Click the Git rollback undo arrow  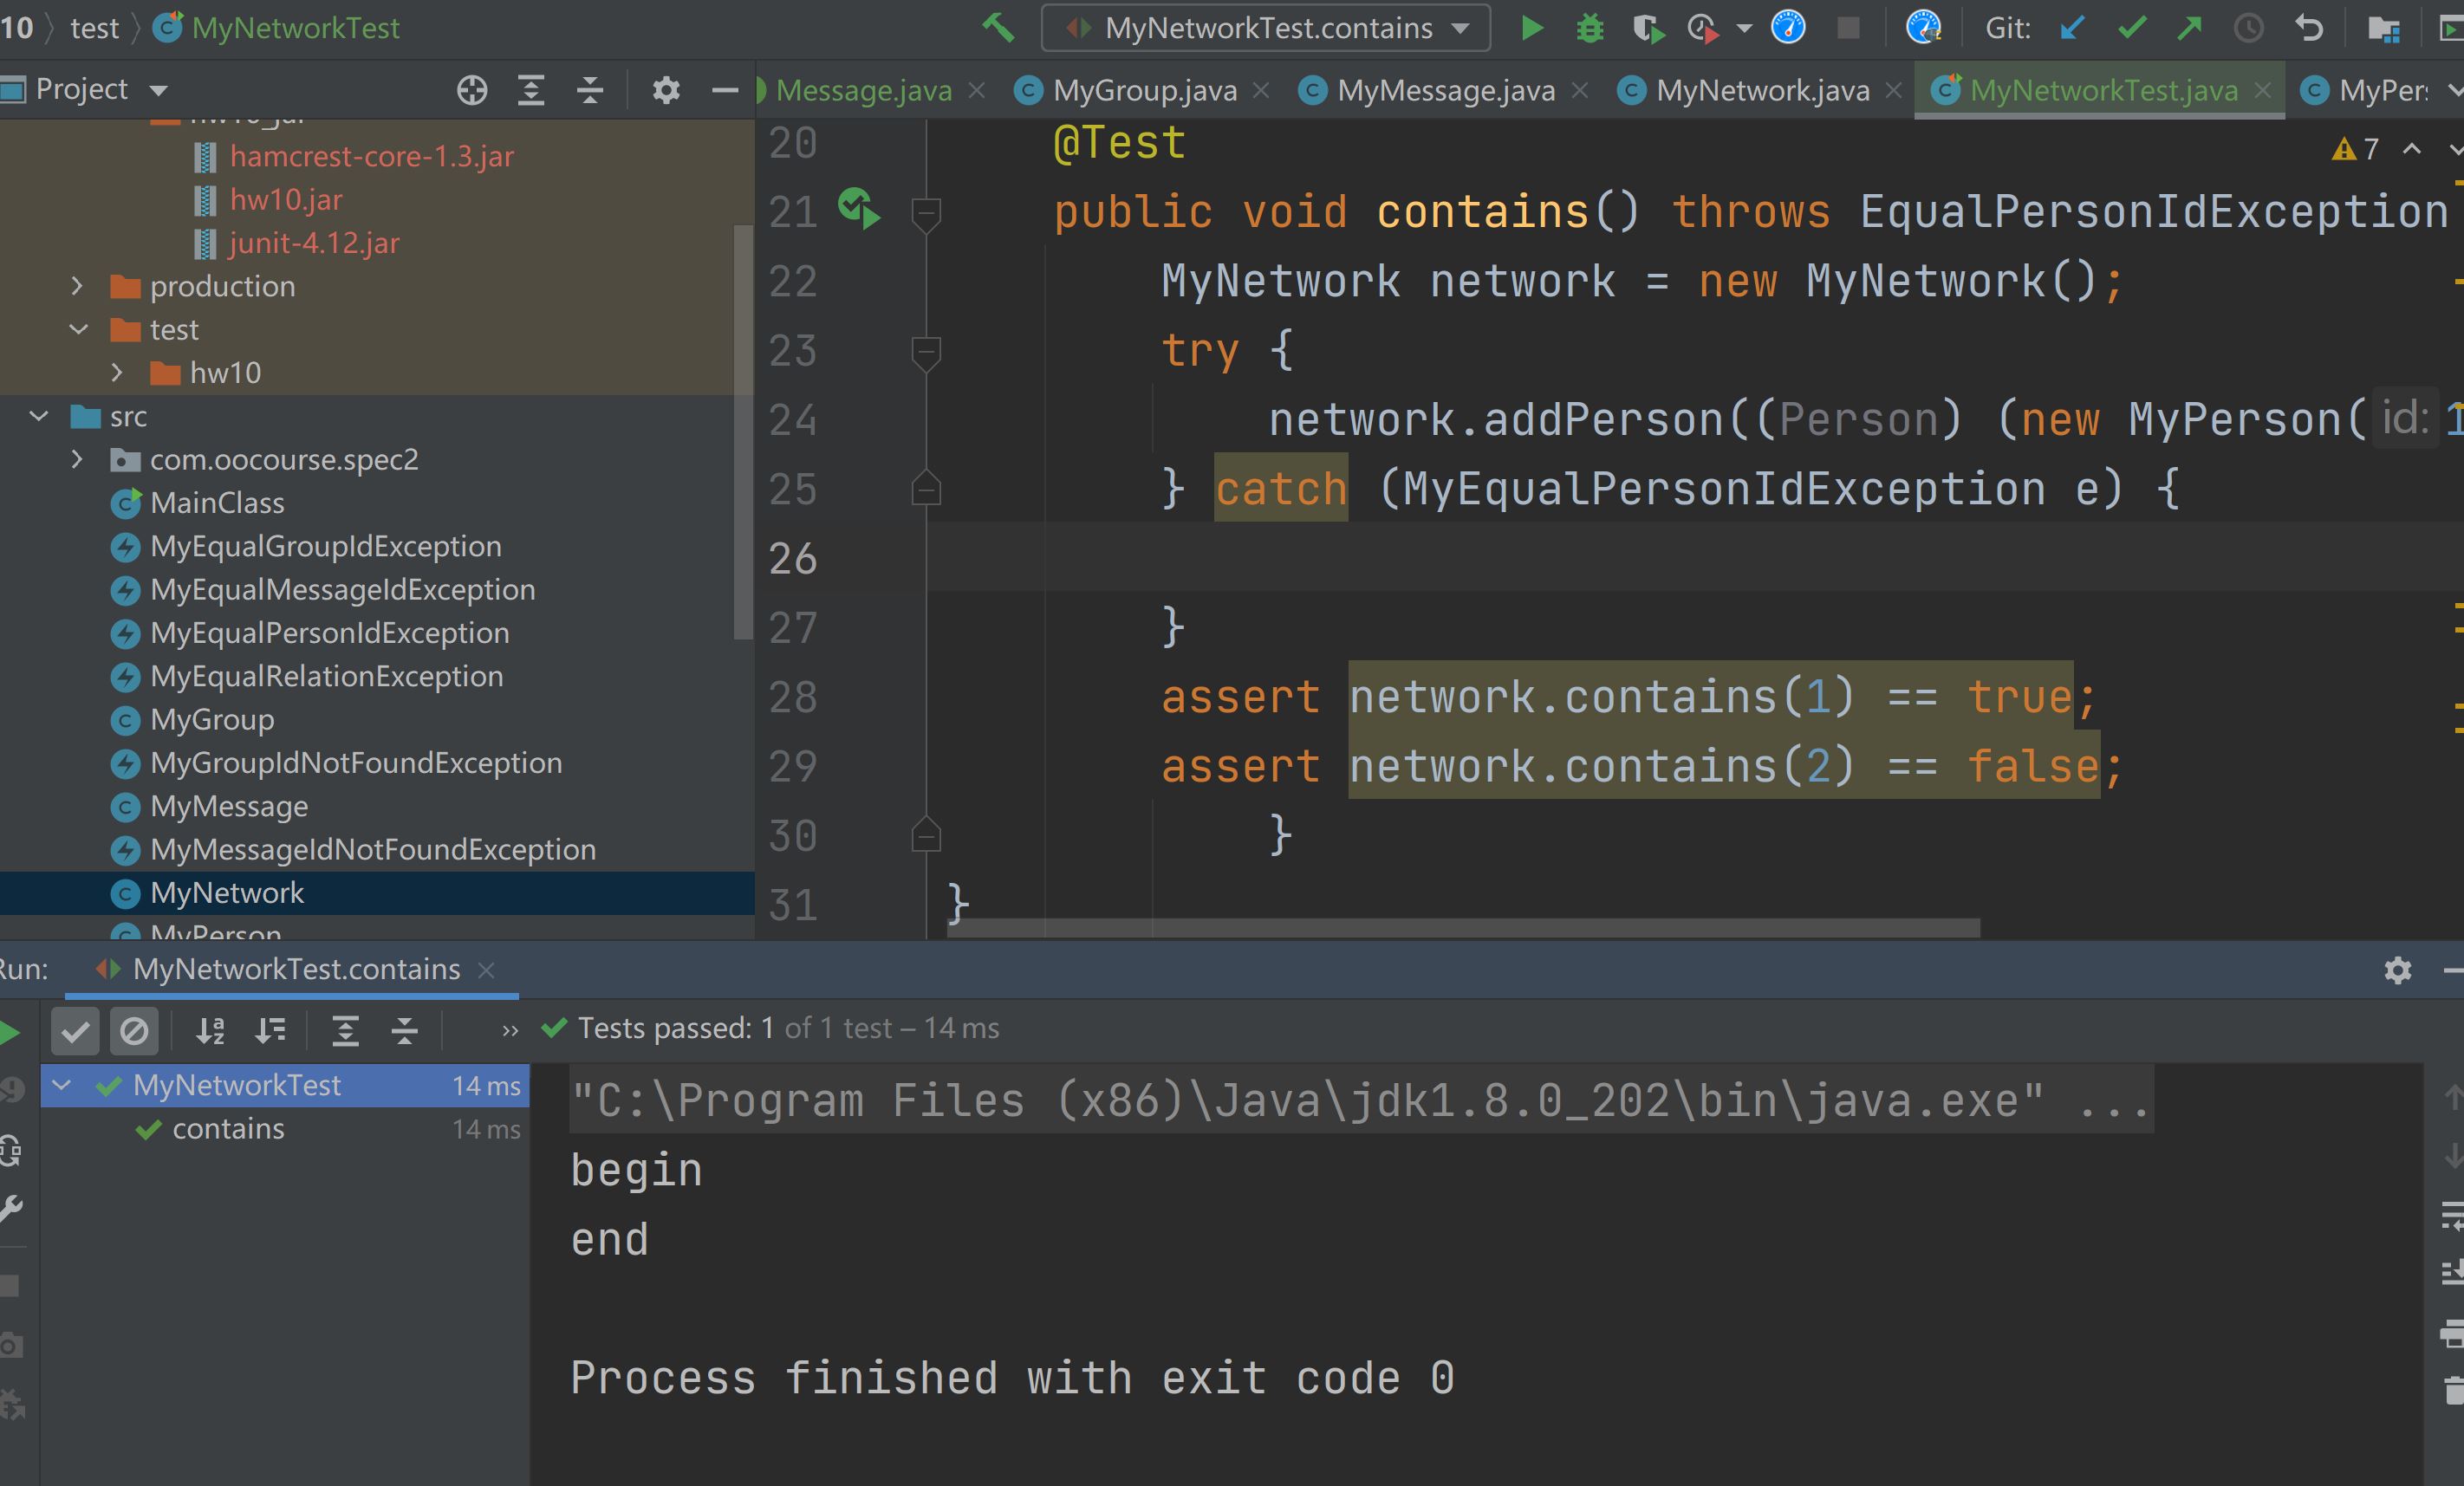(2308, 28)
